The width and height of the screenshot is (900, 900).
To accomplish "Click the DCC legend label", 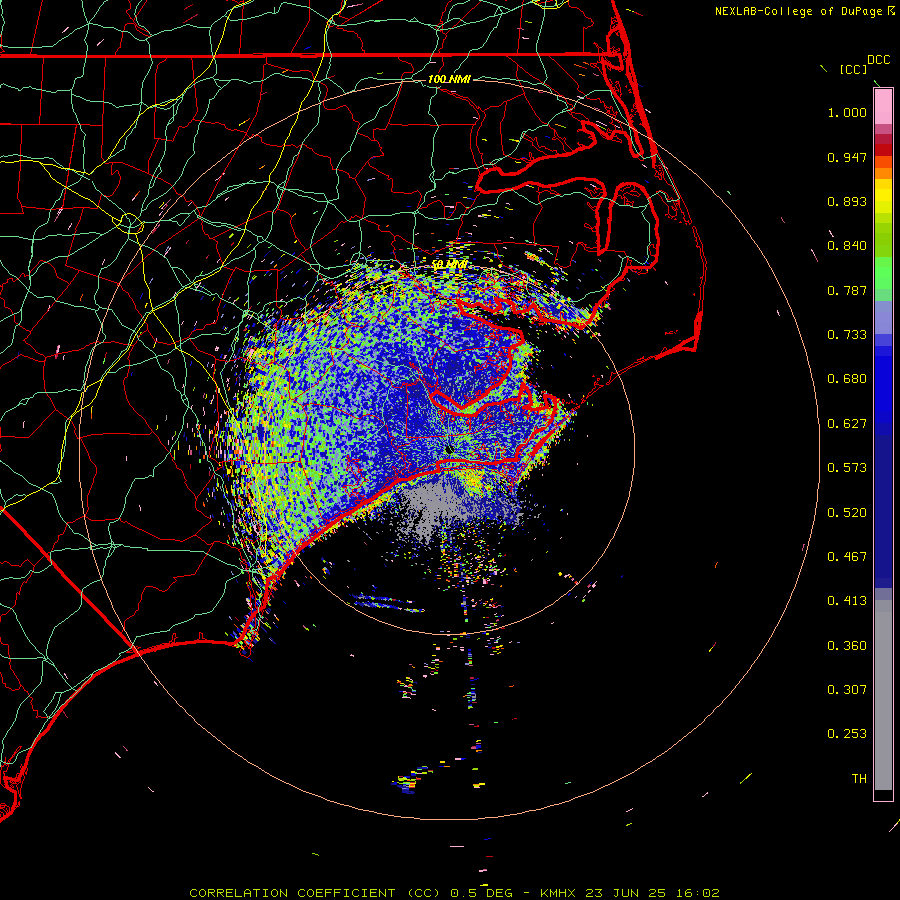I will (879, 60).
